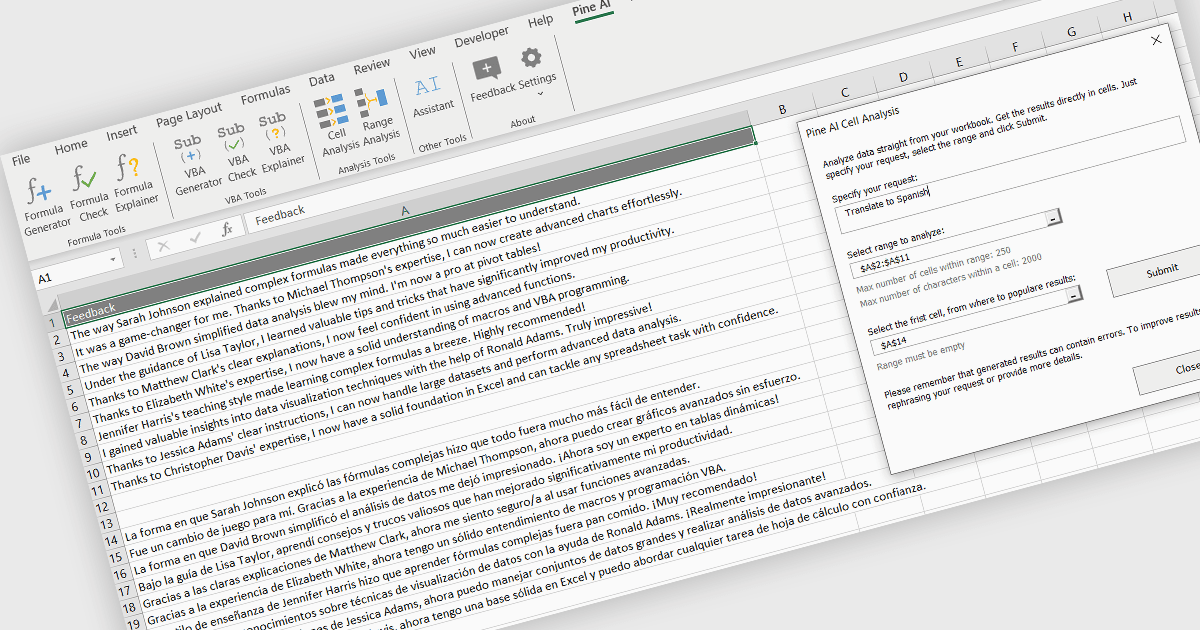1200x630 pixels.
Task: Select column C header
Action: click(844, 93)
